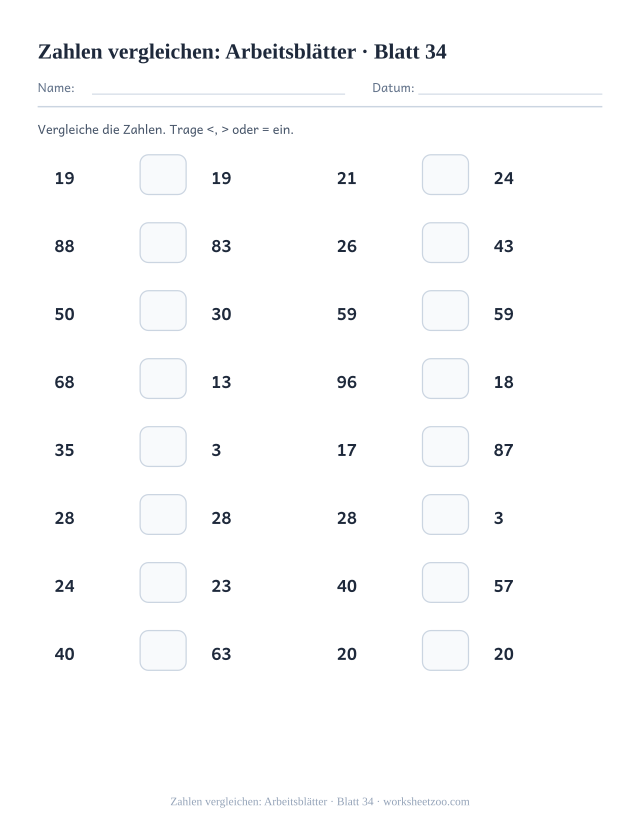This screenshot has width=640, height=829.
Task: Click the Name line field
Action: click(218, 89)
